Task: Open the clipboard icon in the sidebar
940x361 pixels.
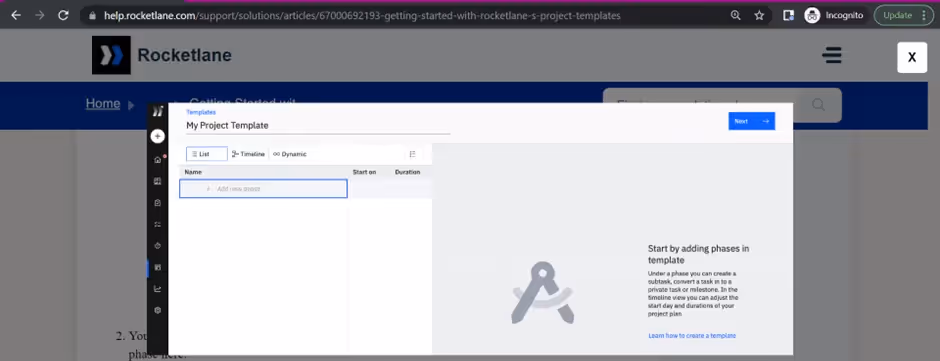Action: tap(158, 203)
